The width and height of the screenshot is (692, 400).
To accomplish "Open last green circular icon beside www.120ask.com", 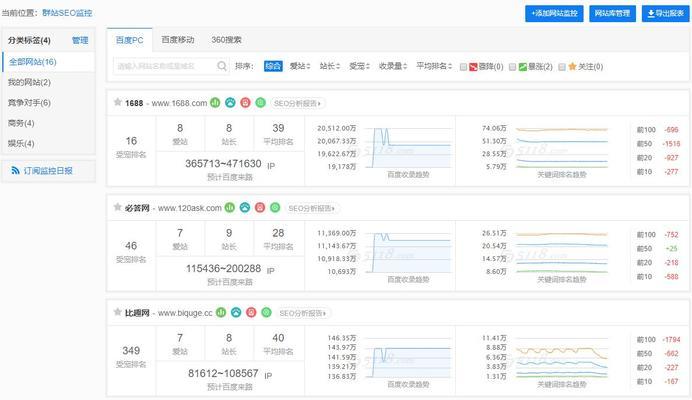I will click(275, 207).
